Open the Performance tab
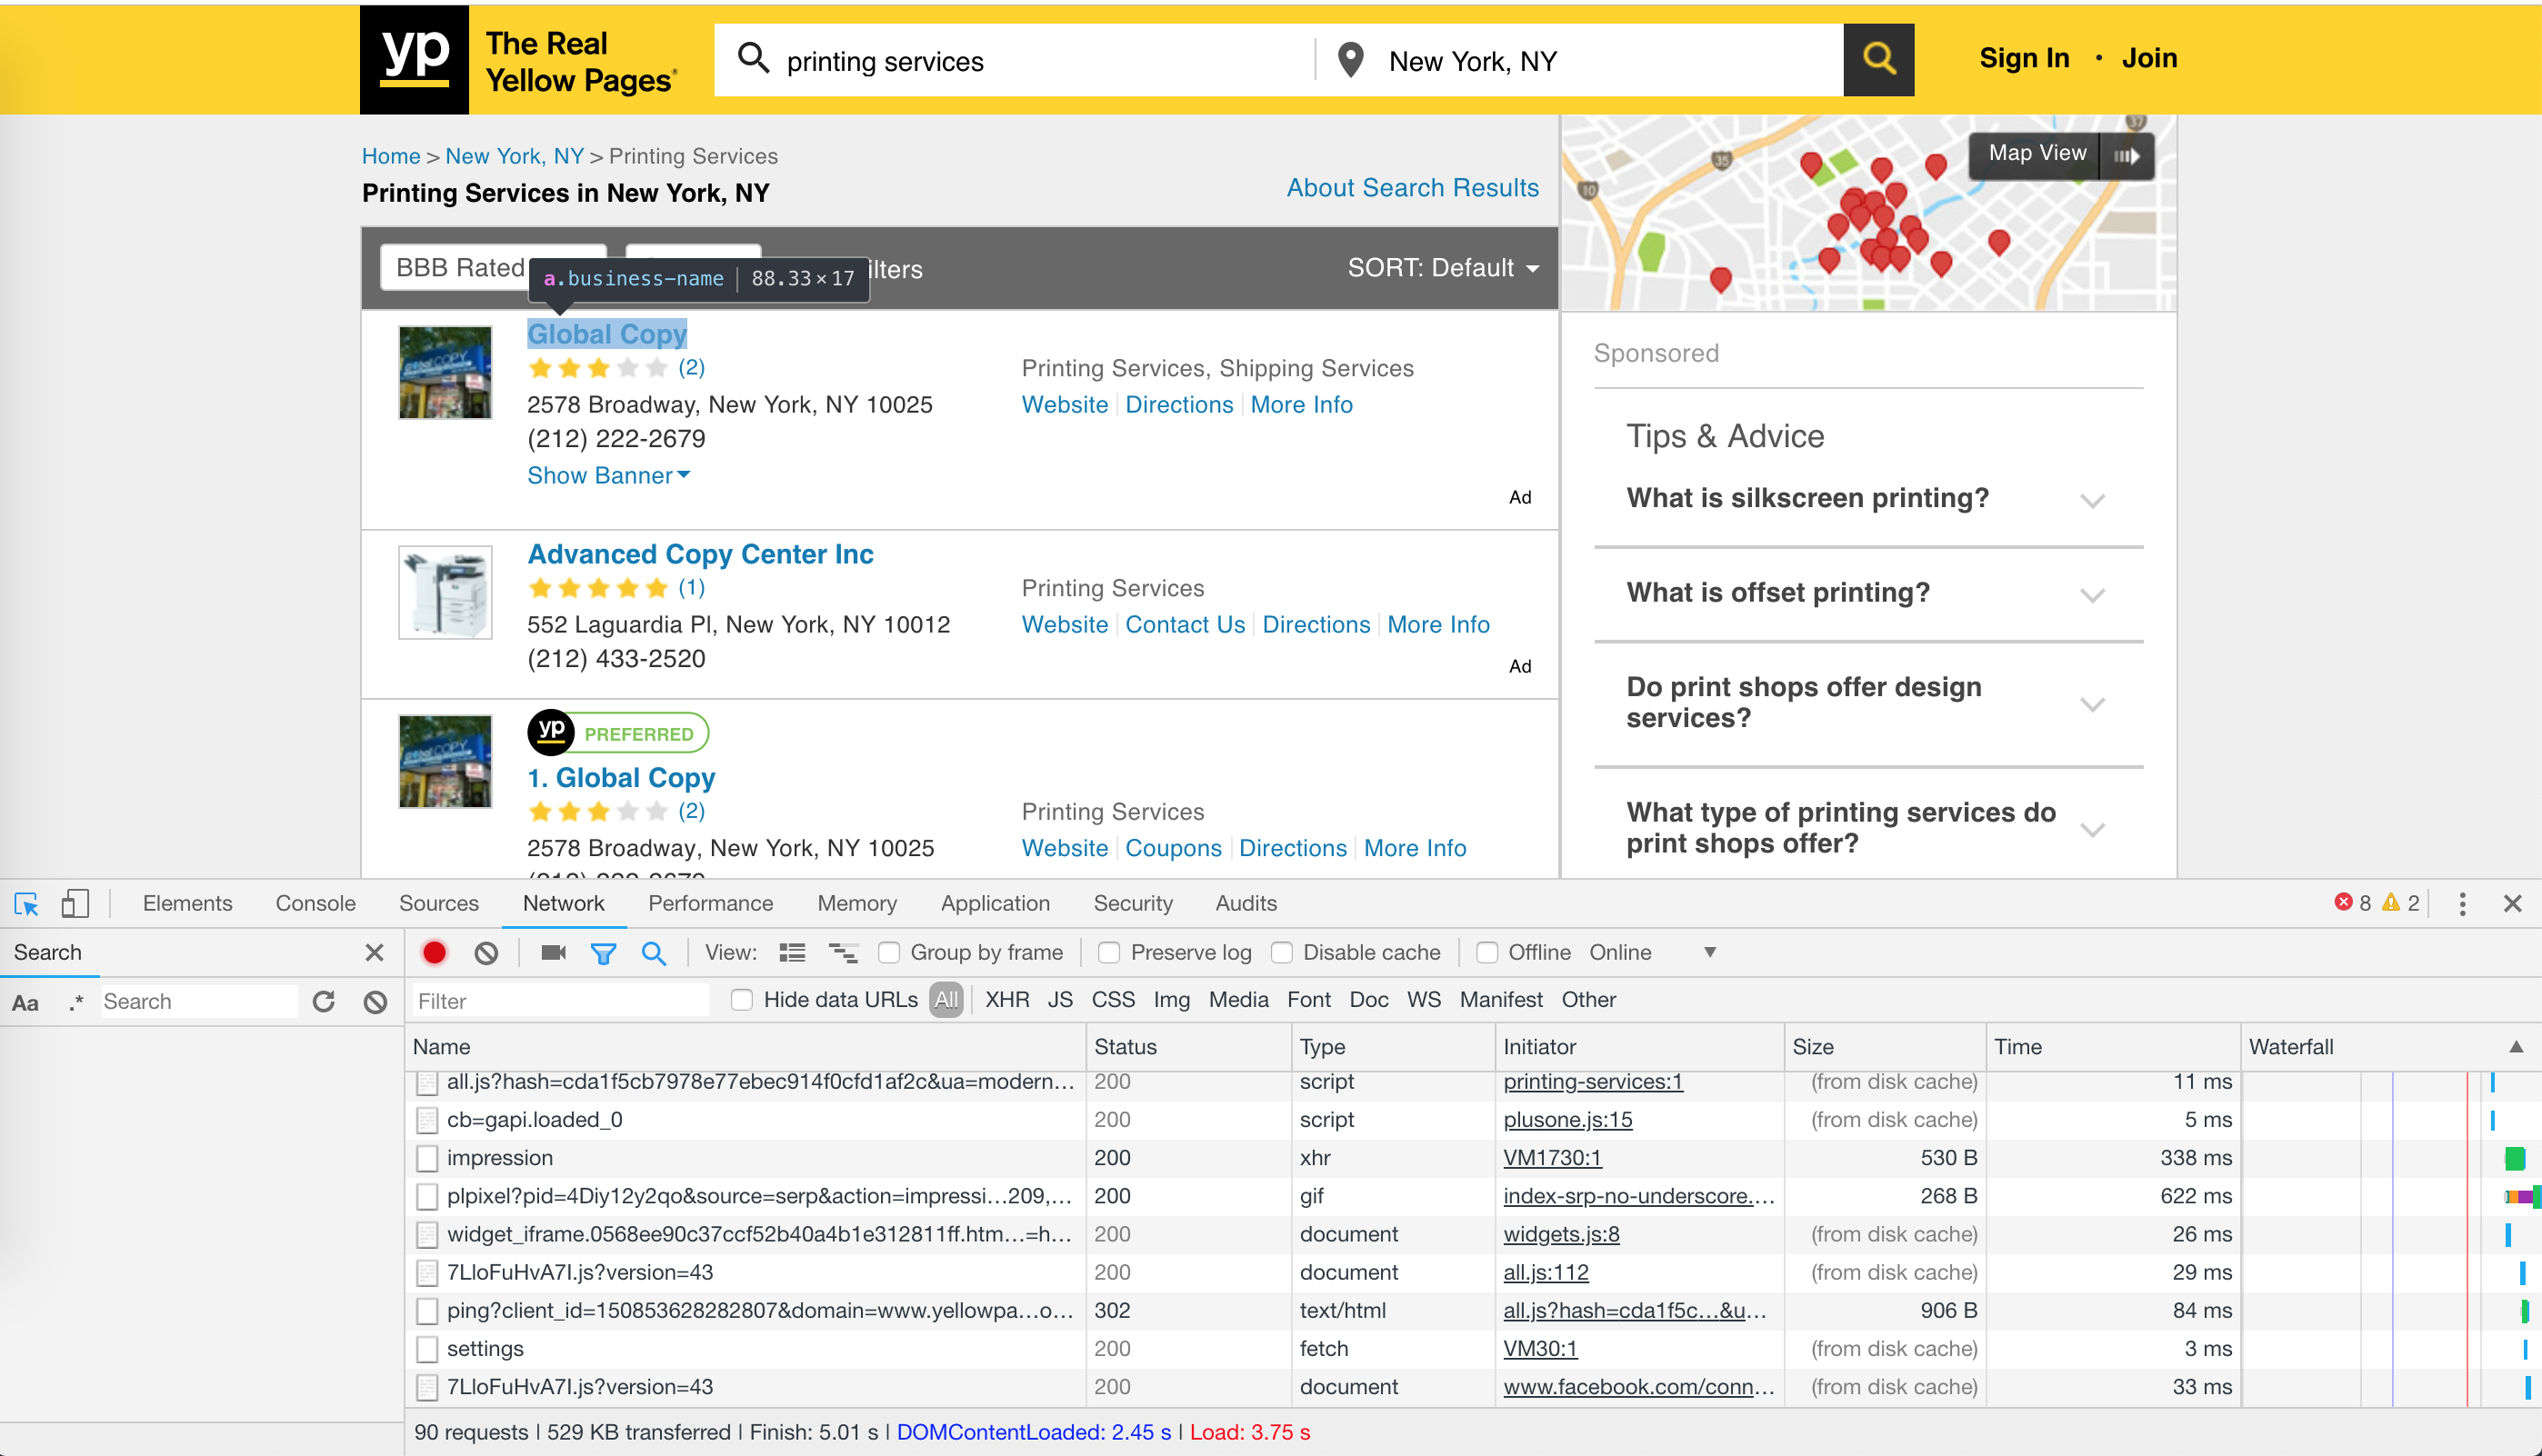Screen dimensions: 2542x1456 [710, 904]
